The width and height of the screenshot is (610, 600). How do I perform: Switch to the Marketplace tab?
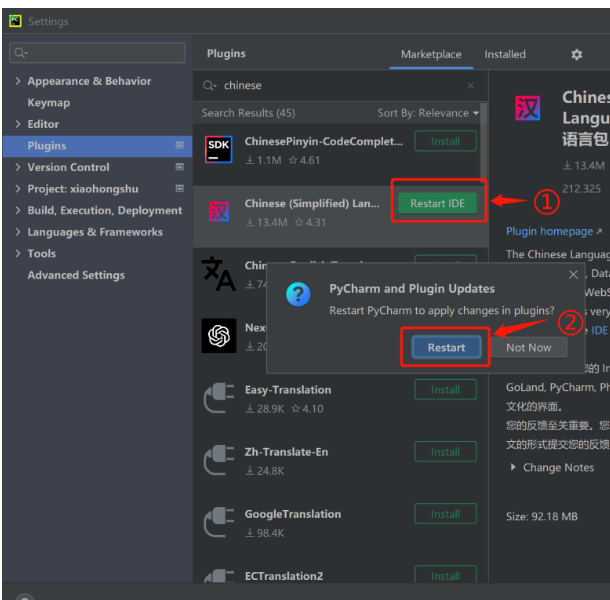(x=431, y=54)
